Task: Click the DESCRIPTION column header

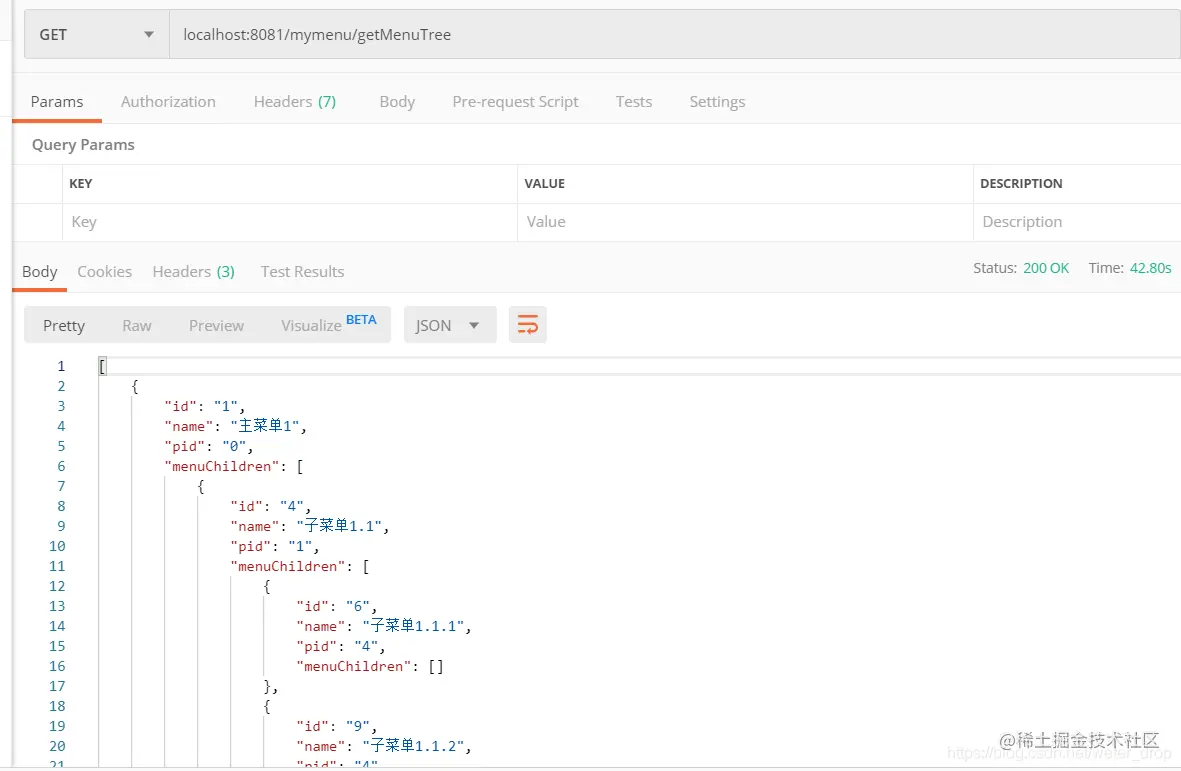Action: click(x=1021, y=184)
